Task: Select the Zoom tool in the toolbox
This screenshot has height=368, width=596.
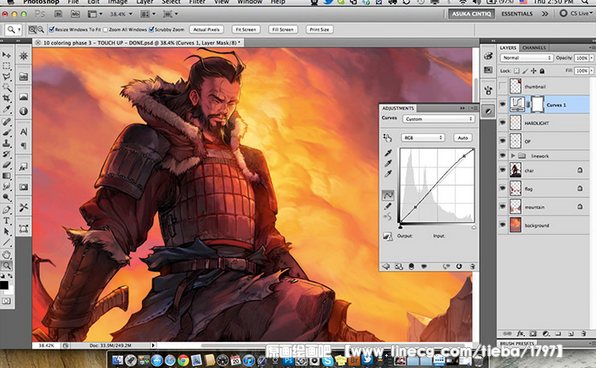Action: click(x=6, y=265)
